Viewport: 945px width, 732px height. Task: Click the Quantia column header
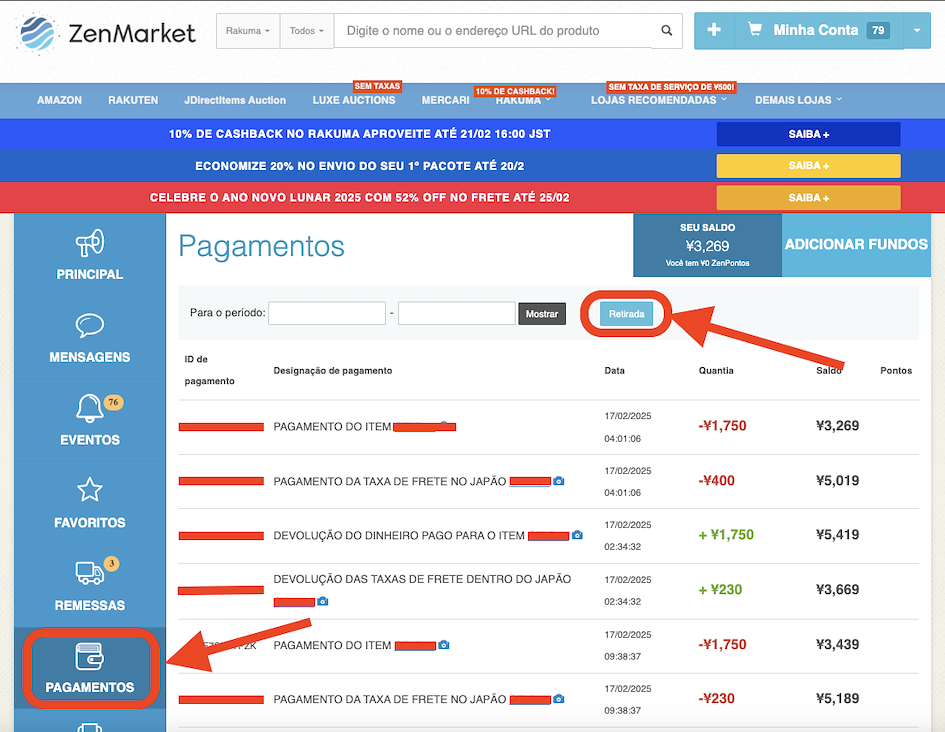(x=716, y=371)
